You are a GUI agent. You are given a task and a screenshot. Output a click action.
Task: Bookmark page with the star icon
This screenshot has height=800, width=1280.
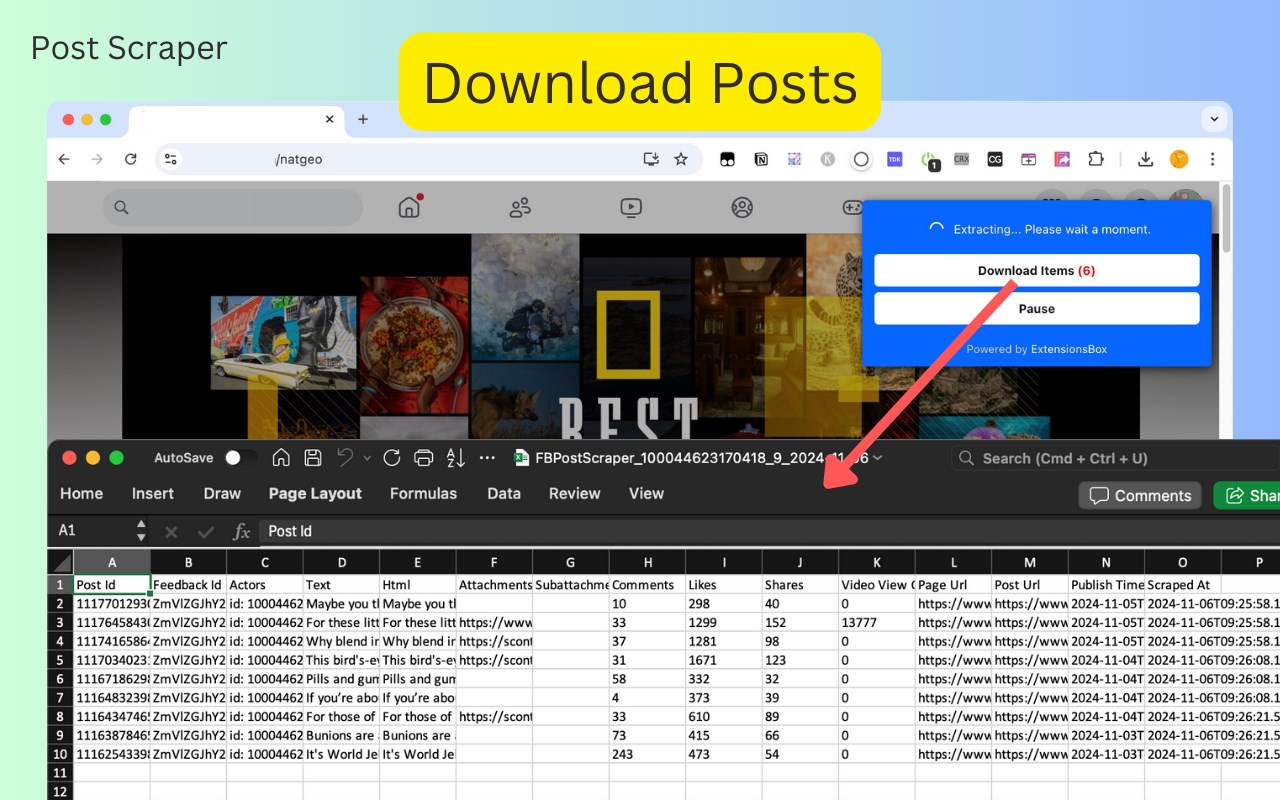coord(681,159)
